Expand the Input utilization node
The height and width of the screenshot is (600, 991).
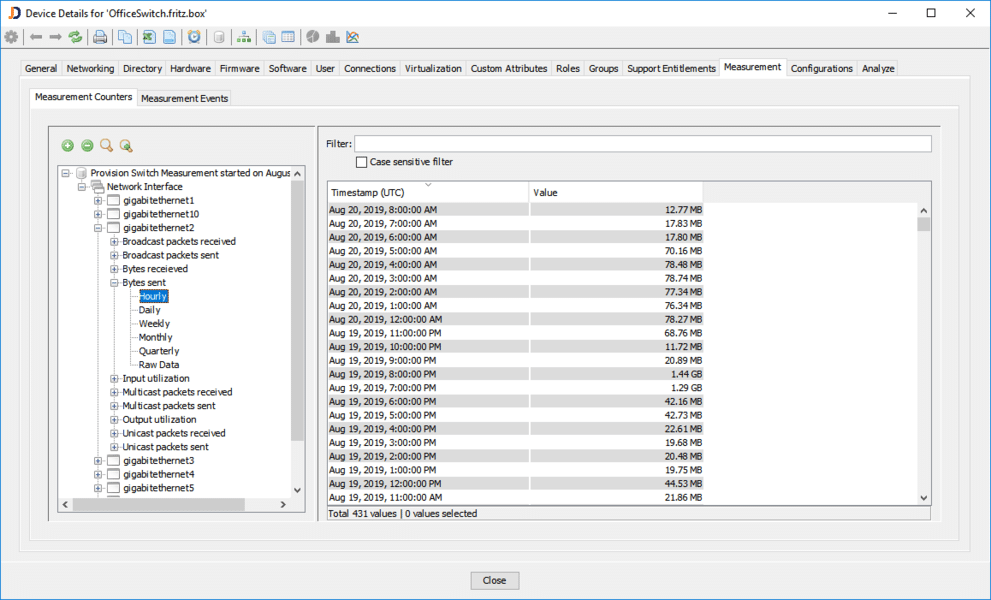[114, 379]
